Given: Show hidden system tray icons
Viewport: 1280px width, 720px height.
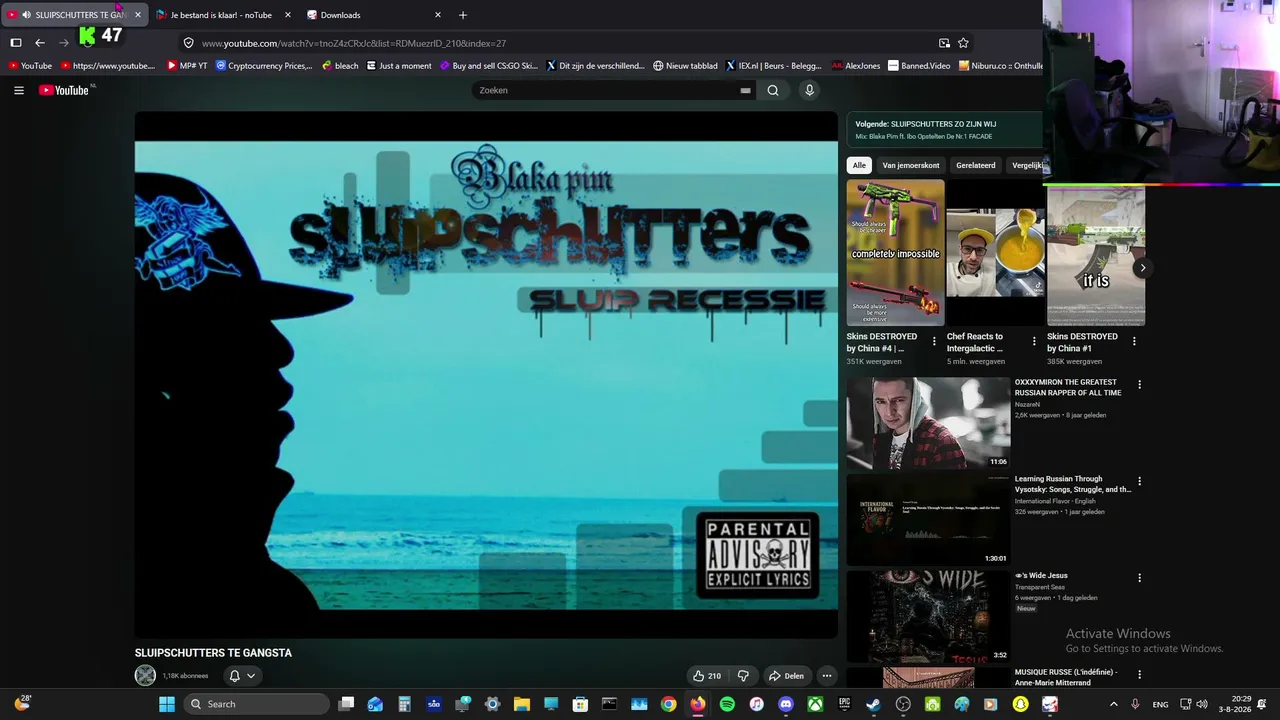Looking at the screenshot, I should click(x=1113, y=704).
